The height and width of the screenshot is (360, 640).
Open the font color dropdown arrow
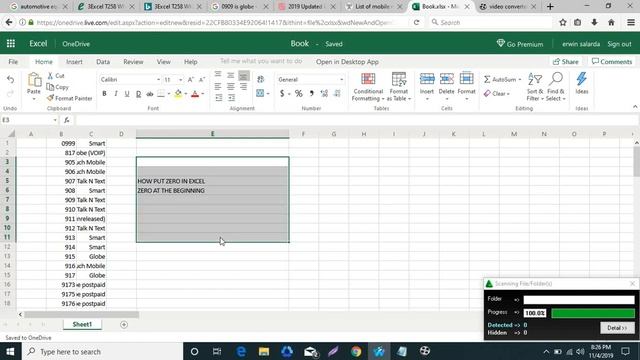pos(203,94)
